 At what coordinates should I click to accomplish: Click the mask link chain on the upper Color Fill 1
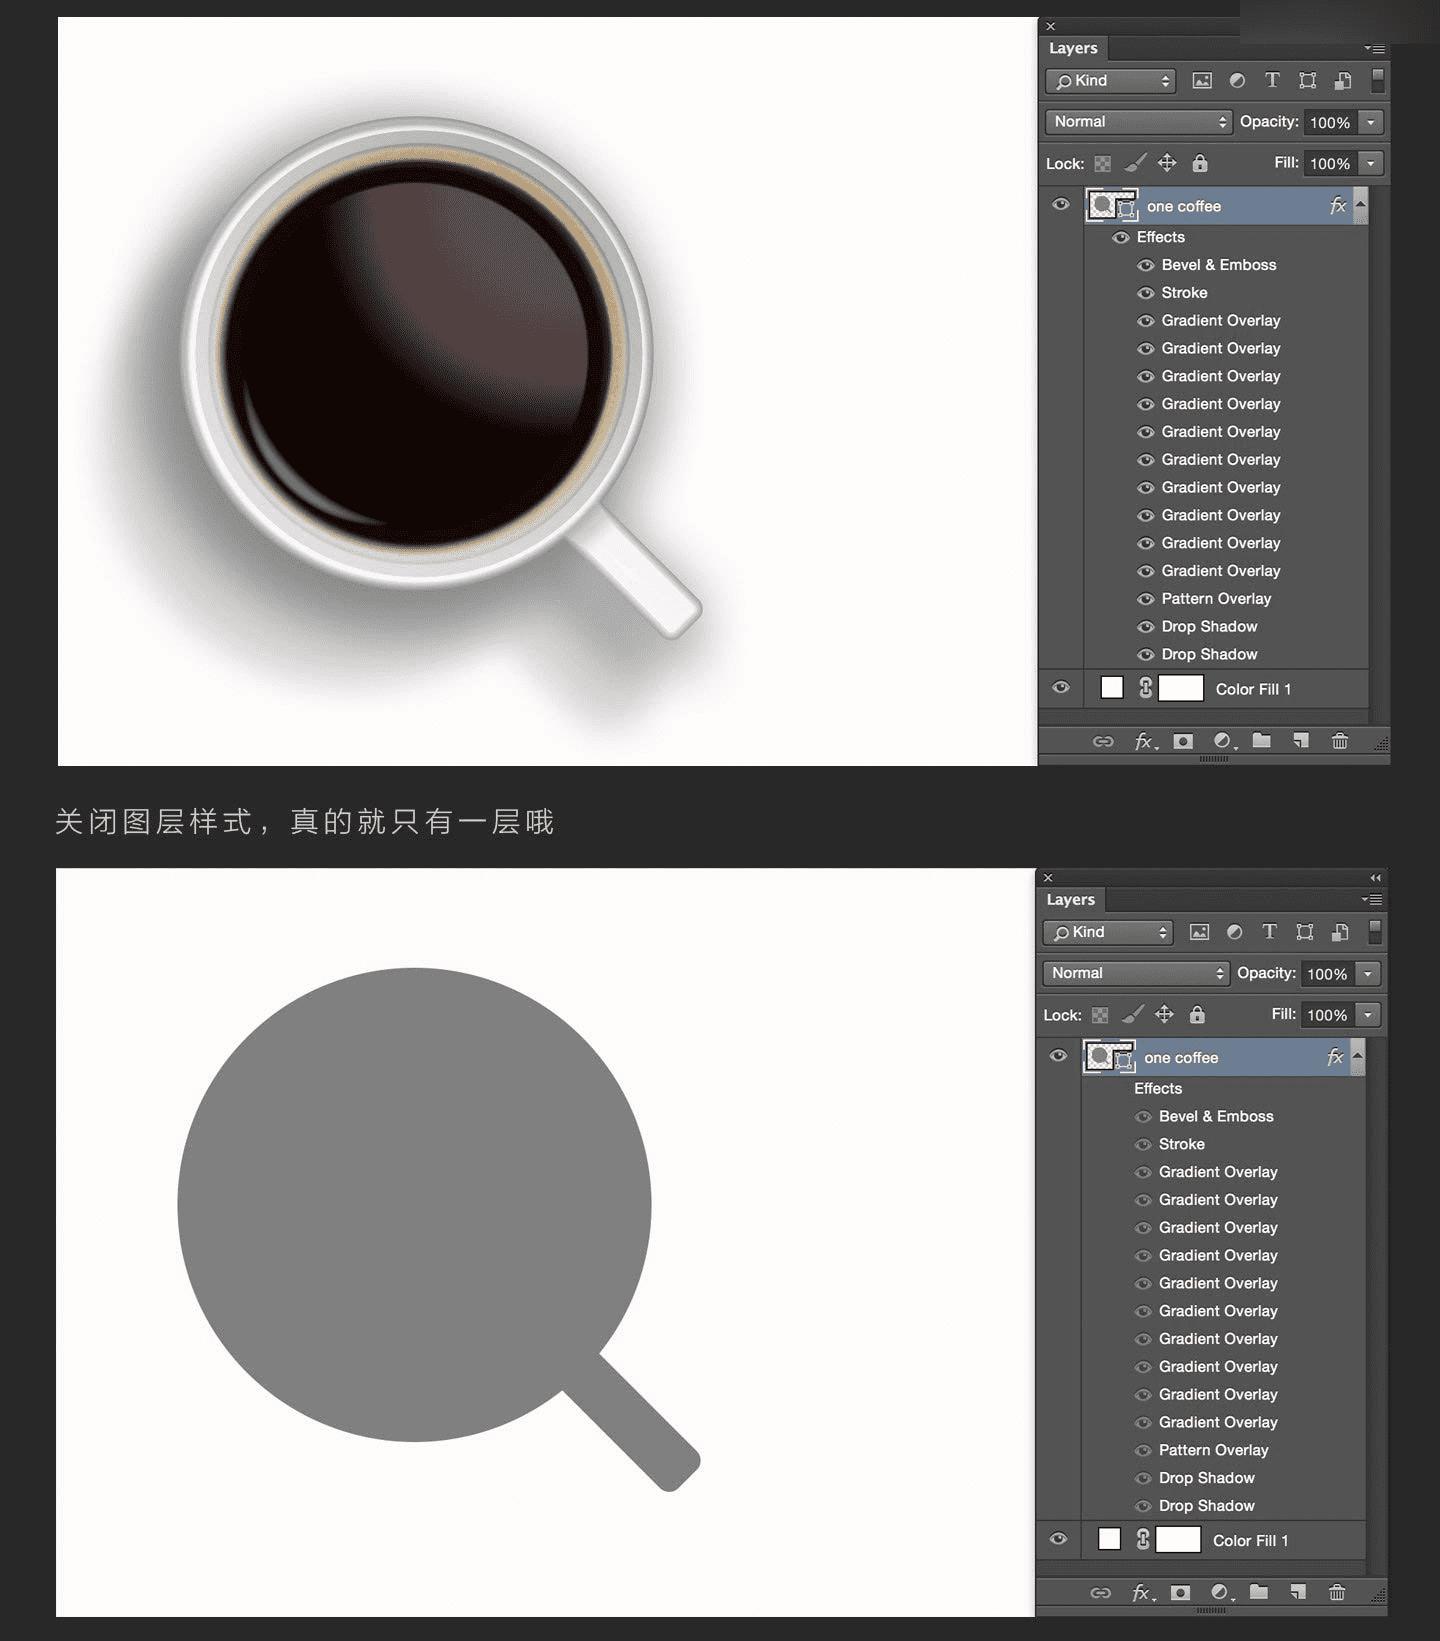coord(1146,688)
